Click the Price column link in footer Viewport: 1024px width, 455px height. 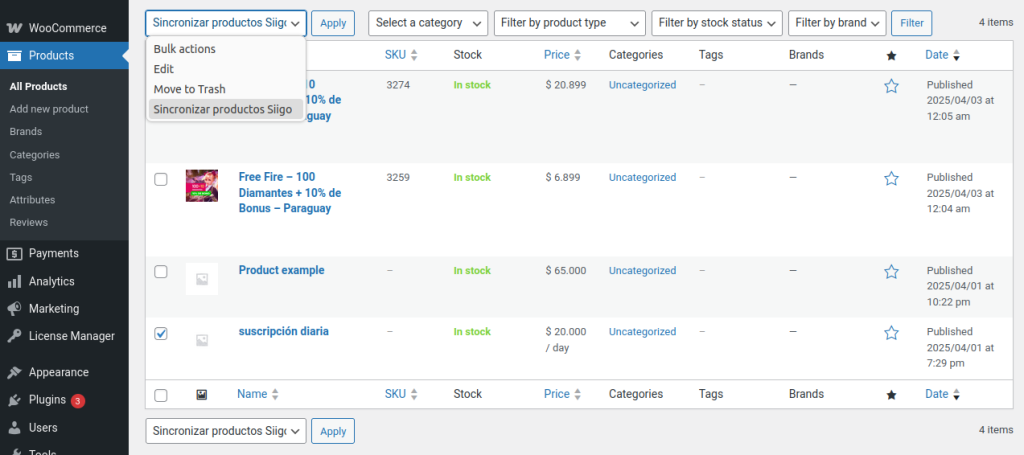point(556,394)
